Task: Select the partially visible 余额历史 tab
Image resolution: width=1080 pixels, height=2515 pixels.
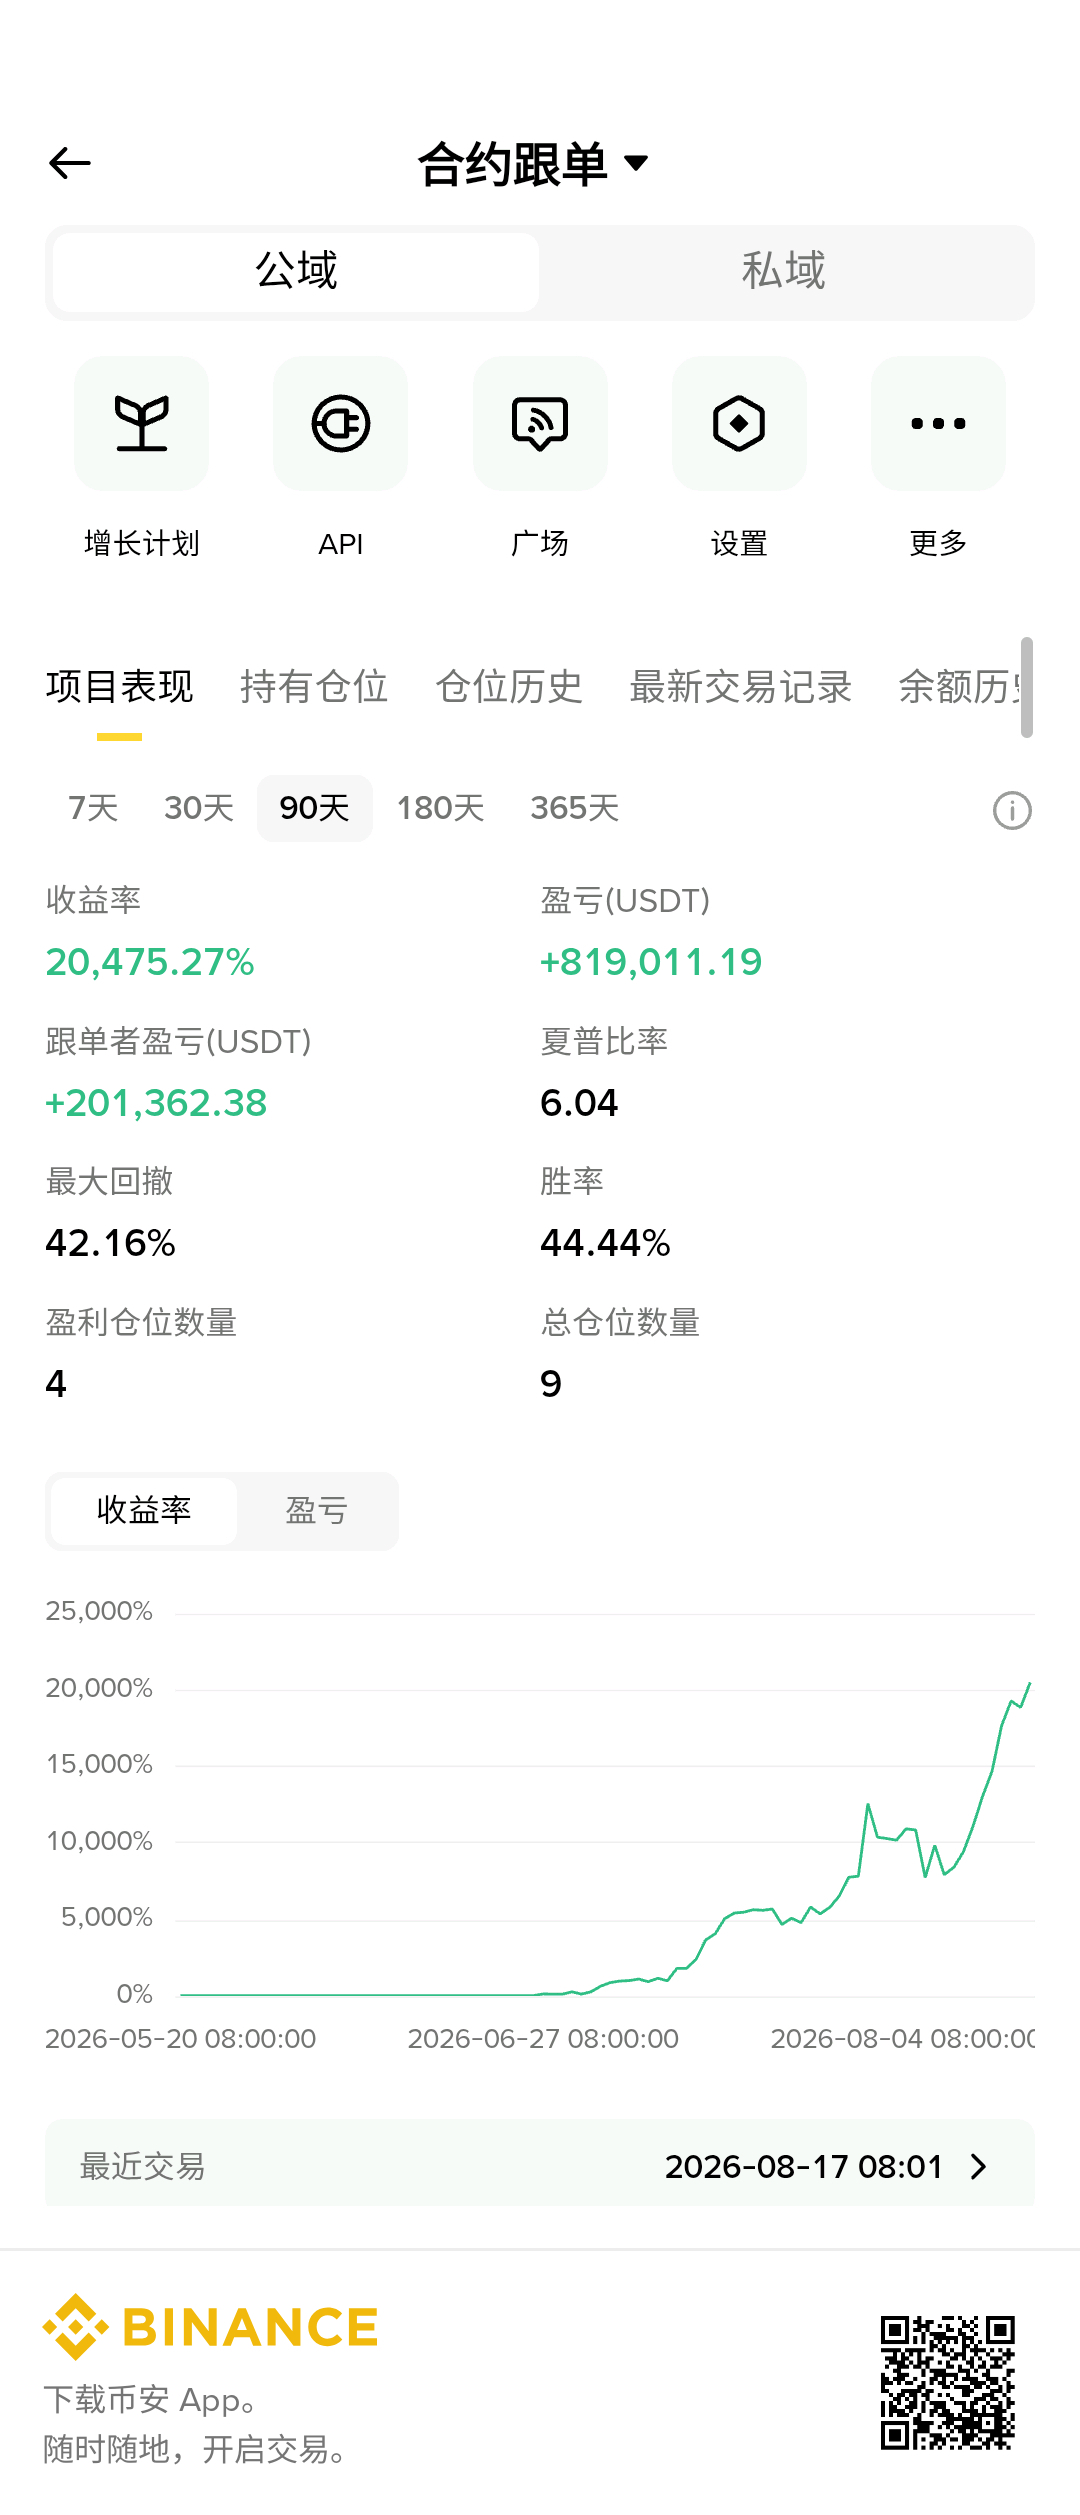Action: [959, 687]
